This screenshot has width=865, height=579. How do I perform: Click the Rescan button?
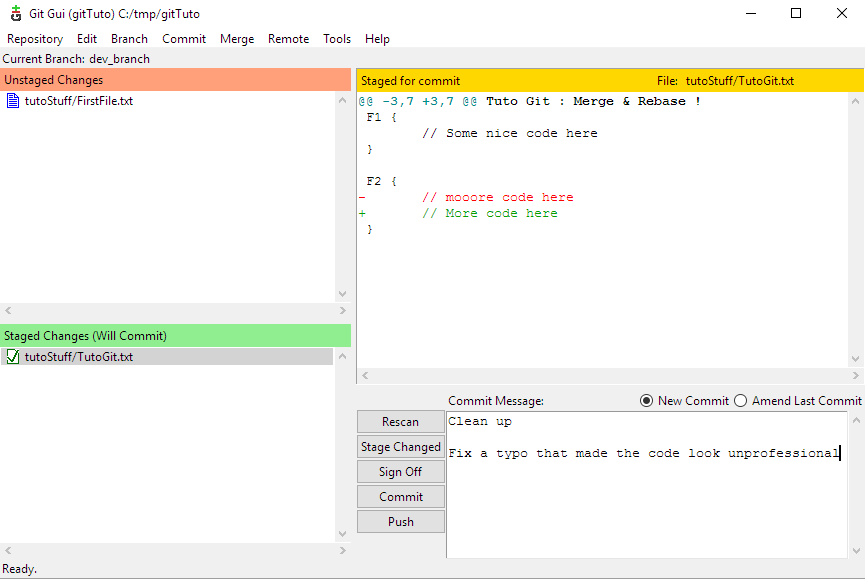(401, 422)
